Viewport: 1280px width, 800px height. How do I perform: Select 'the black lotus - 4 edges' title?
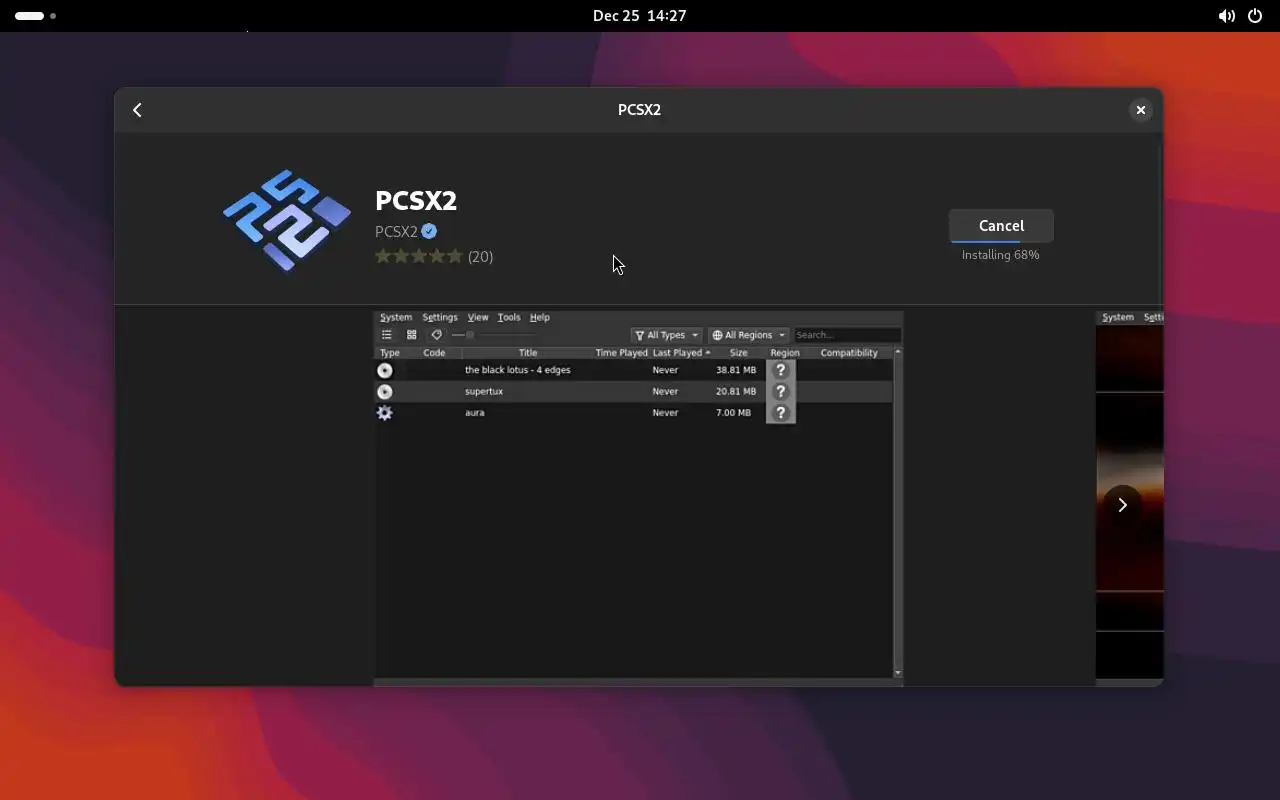pyautogui.click(x=518, y=370)
